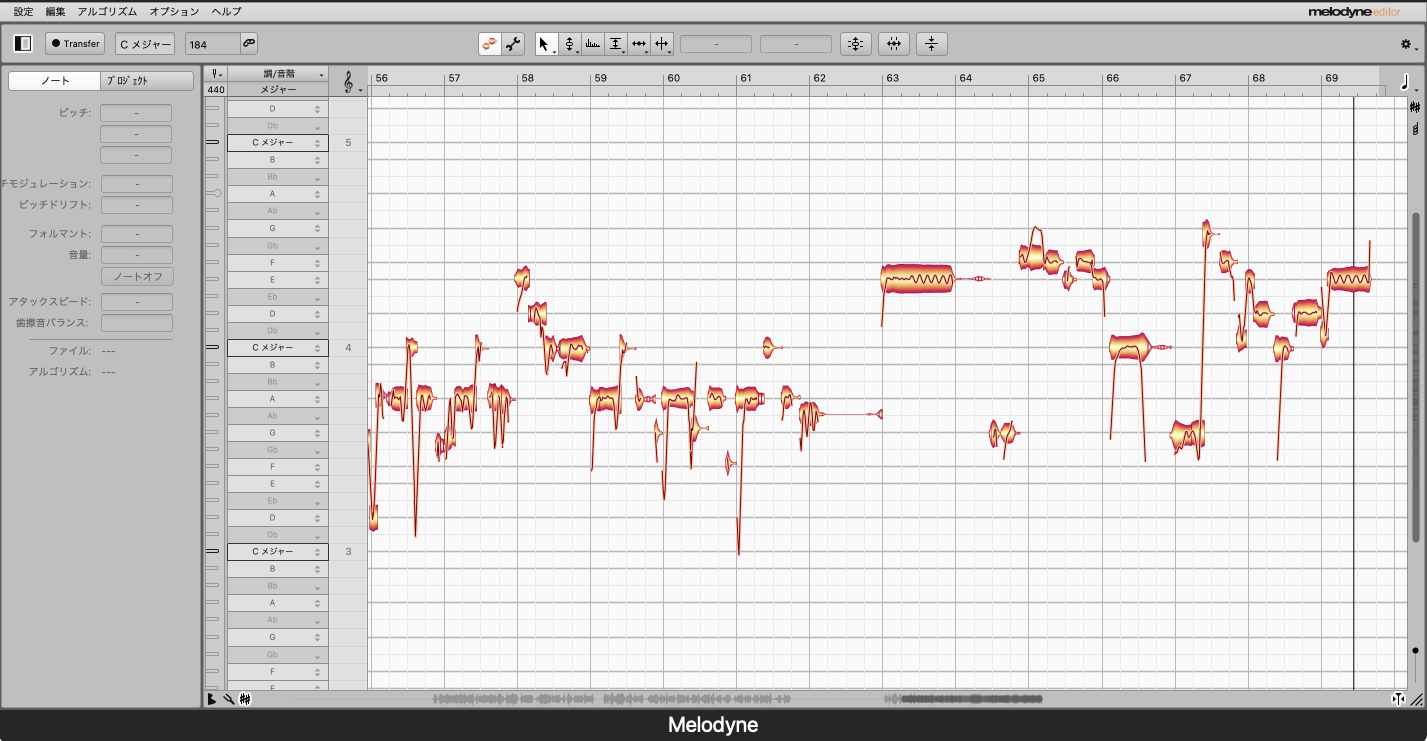The image size is (1427, 741).
Task: Toggle the octave 3 C major marker
Action: tap(212, 551)
